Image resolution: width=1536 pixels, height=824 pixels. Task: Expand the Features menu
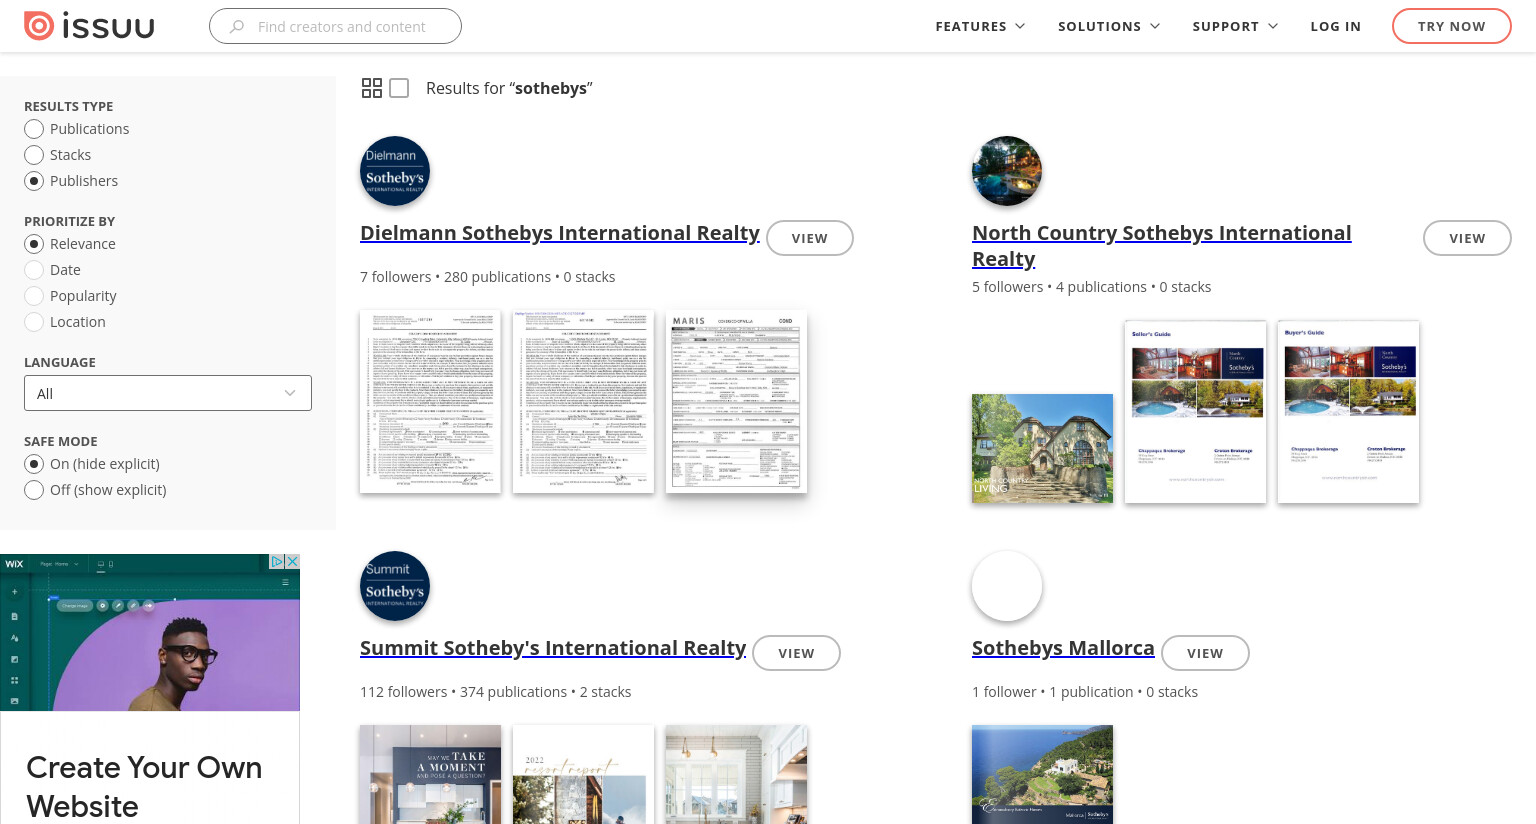[980, 26]
